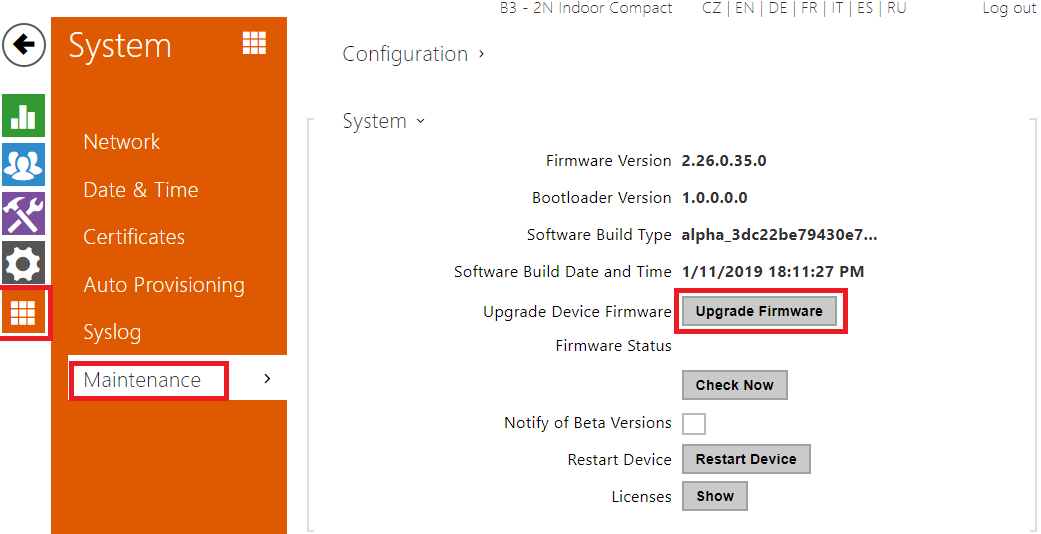Screen dimensions: 1041x534
Task: Click the Check Now button
Action: coord(735,385)
